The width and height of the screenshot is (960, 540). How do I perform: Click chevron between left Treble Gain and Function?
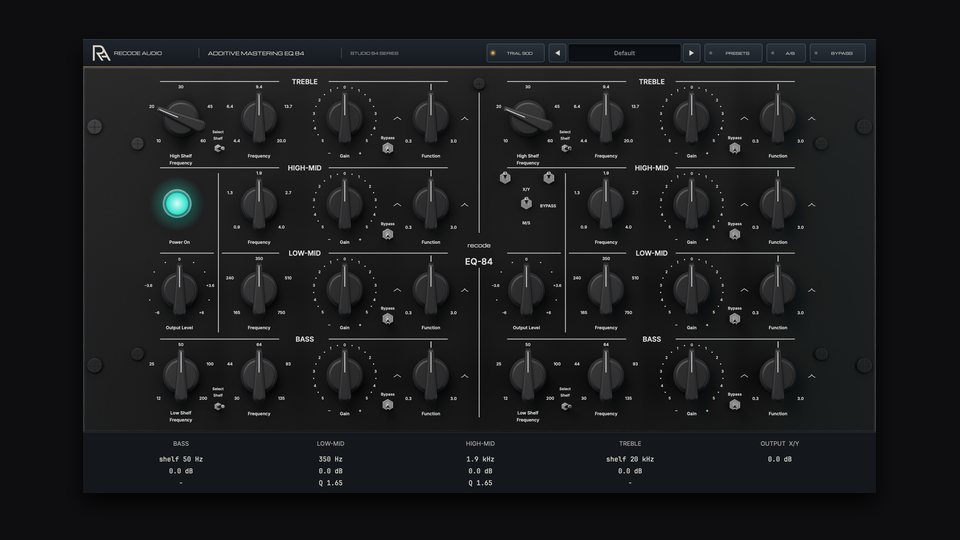pos(397,118)
